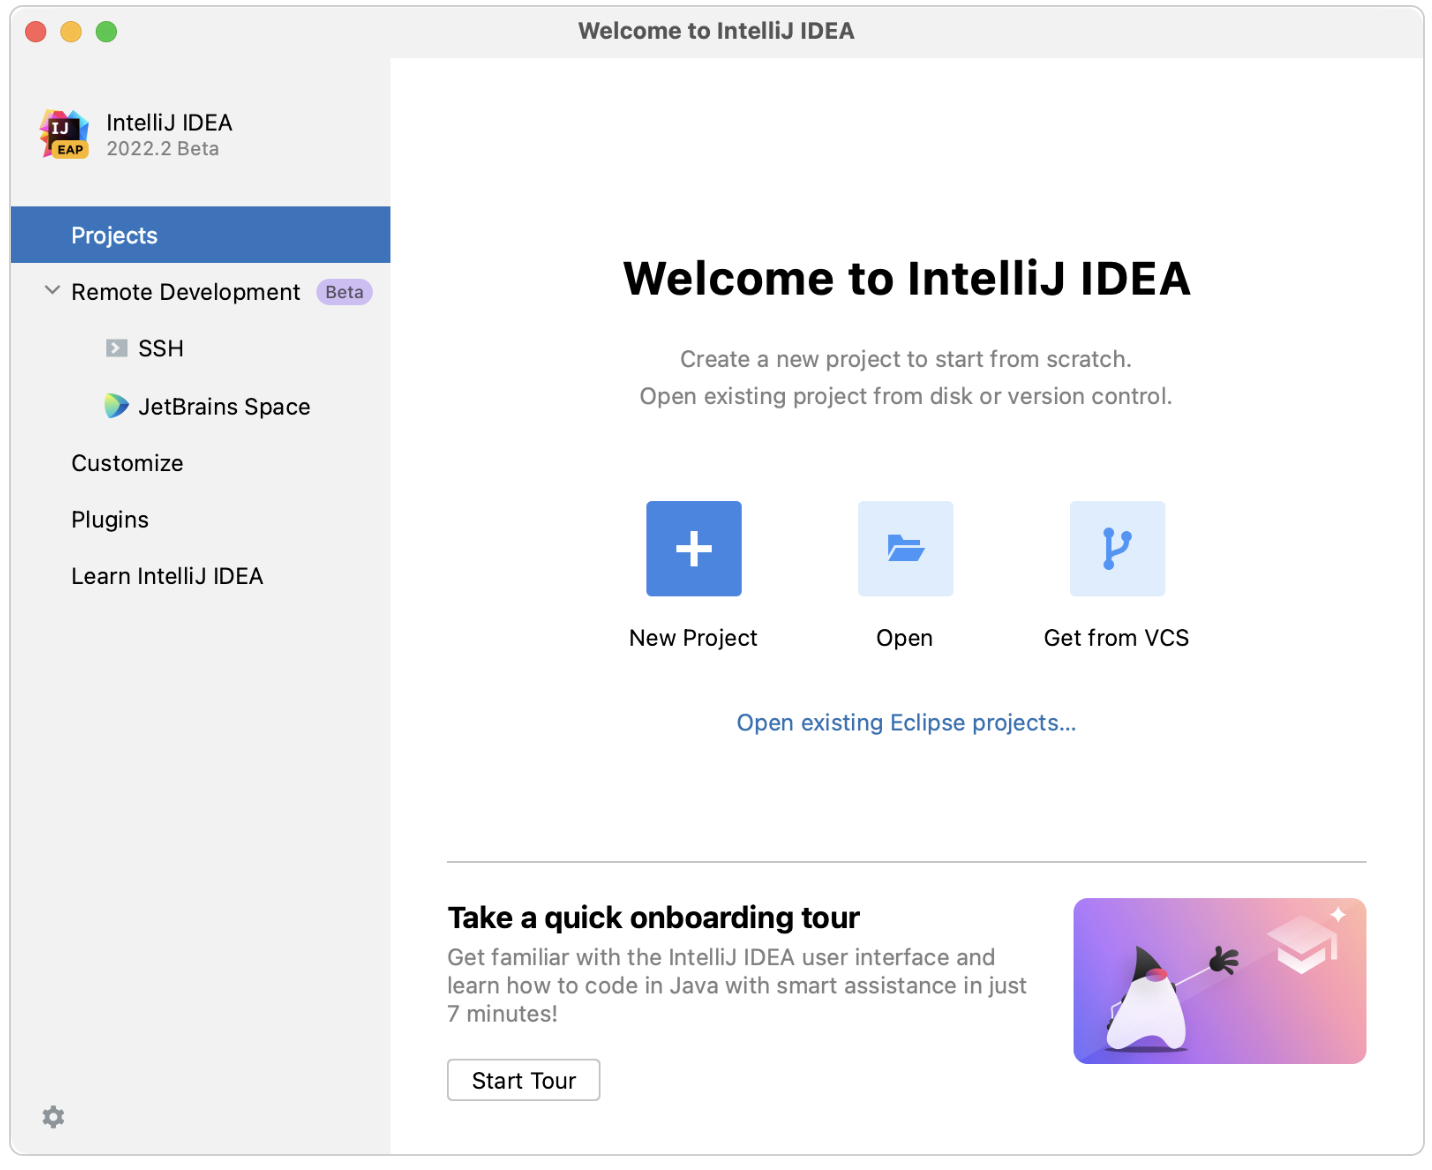Switch to the Projects section
The width and height of the screenshot is (1432, 1170).
click(114, 235)
